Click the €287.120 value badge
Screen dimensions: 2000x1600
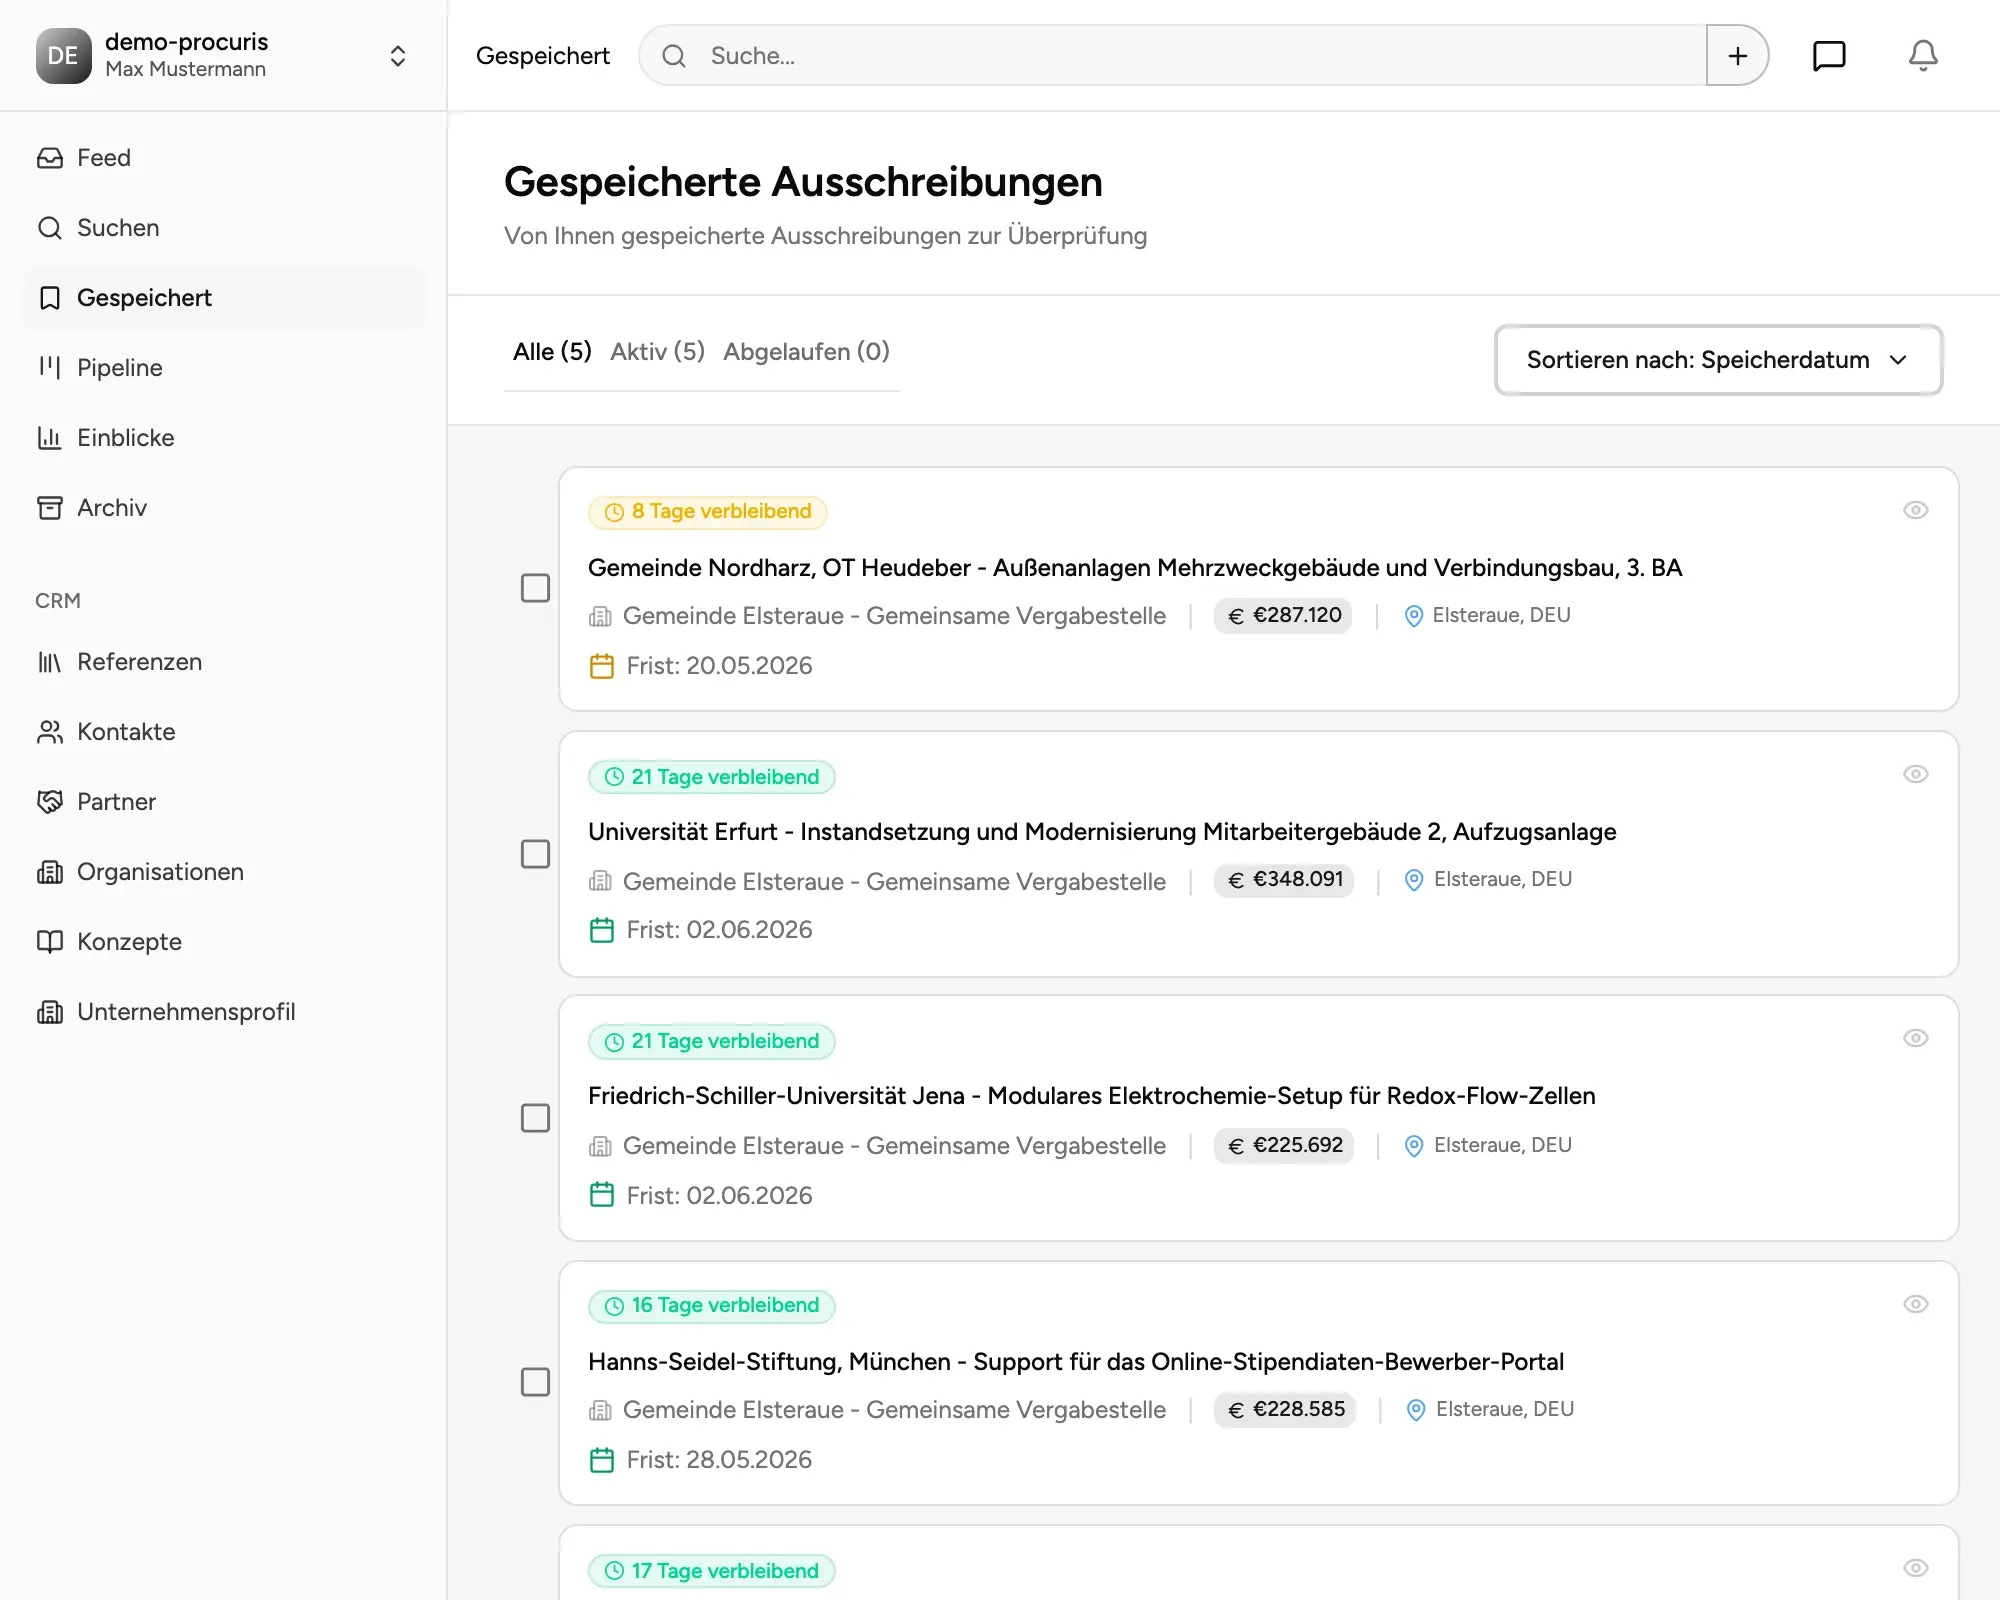point(1283,616)
